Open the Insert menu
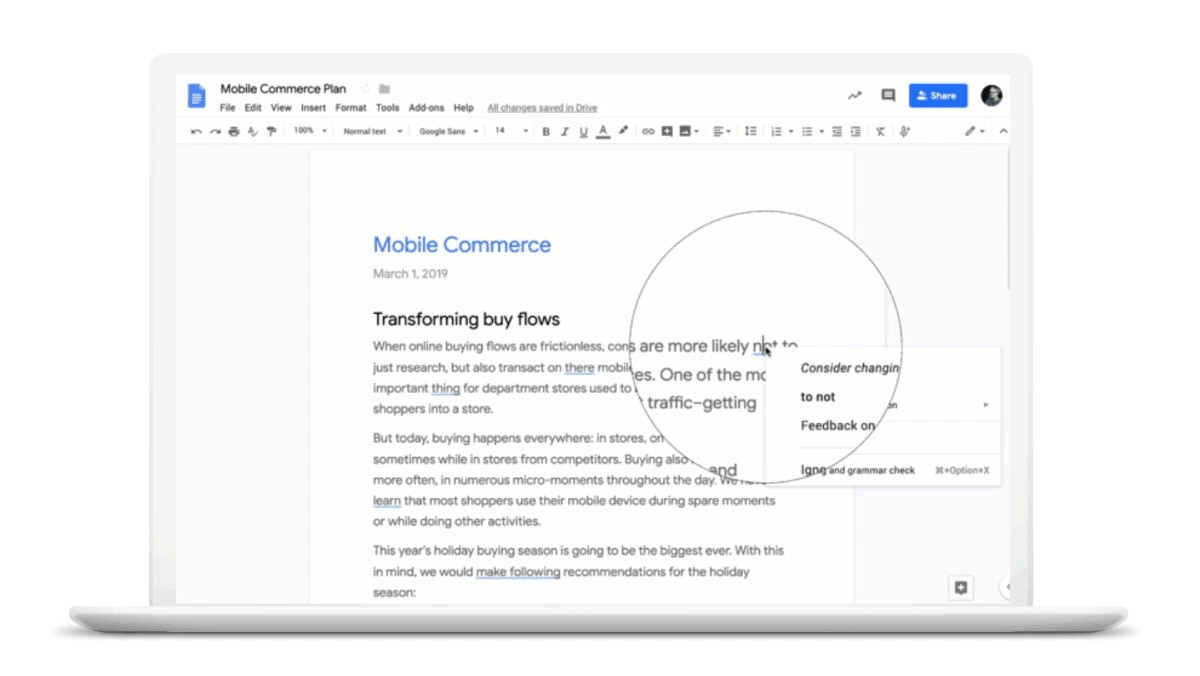 [313, 108]
